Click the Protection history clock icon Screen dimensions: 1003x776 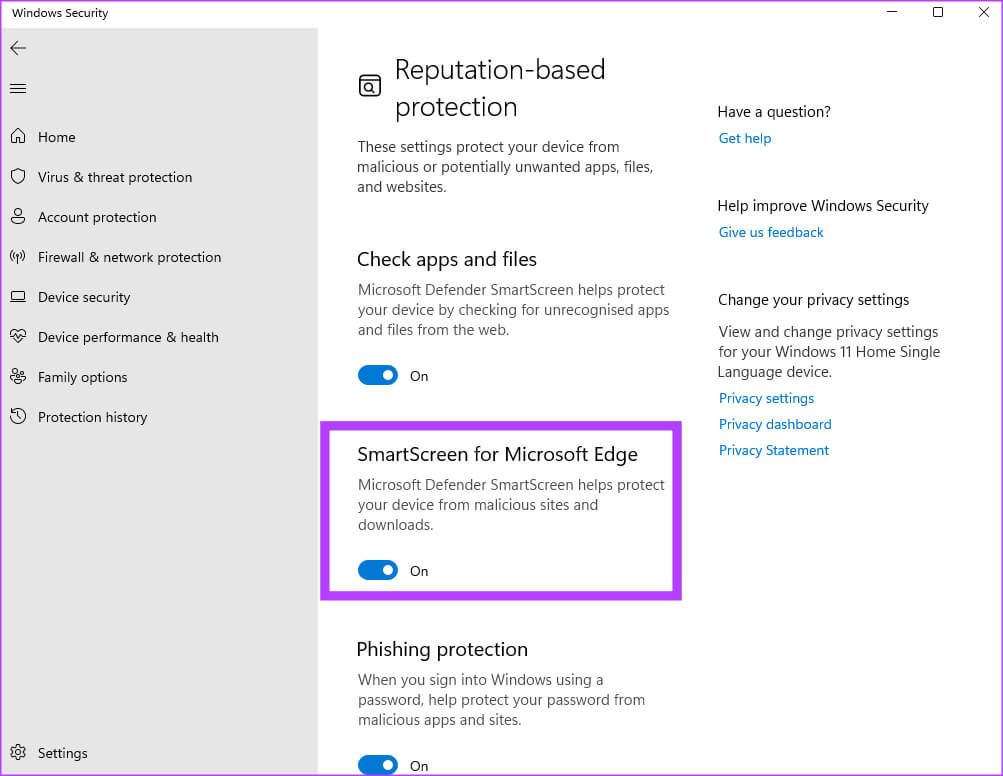coord(18,416)
